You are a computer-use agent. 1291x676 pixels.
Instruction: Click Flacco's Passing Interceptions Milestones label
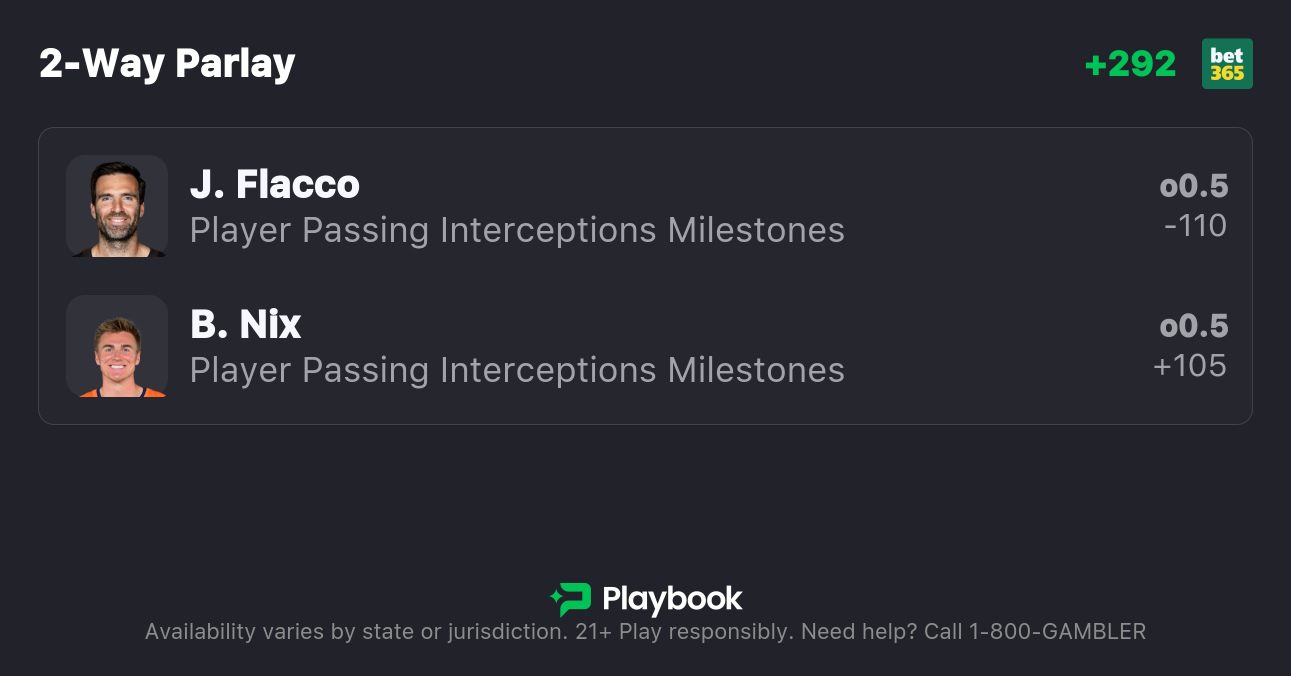tap(517, 231)
